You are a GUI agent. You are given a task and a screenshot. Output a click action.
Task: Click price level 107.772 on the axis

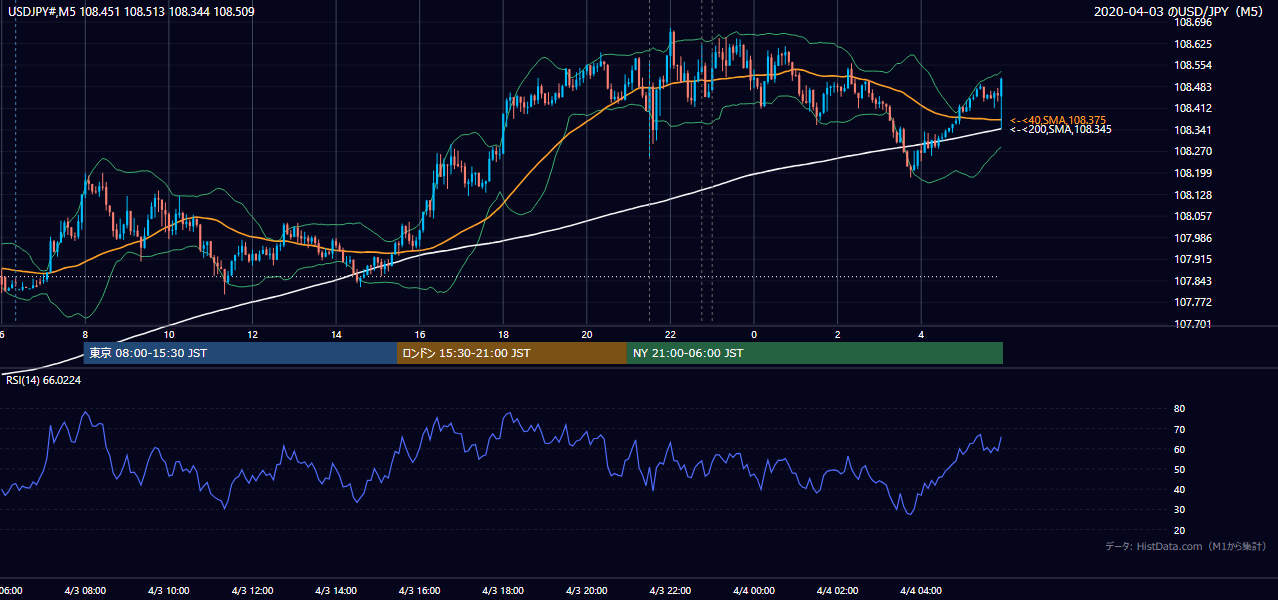pyautogui.click(x=1193, y=302)
